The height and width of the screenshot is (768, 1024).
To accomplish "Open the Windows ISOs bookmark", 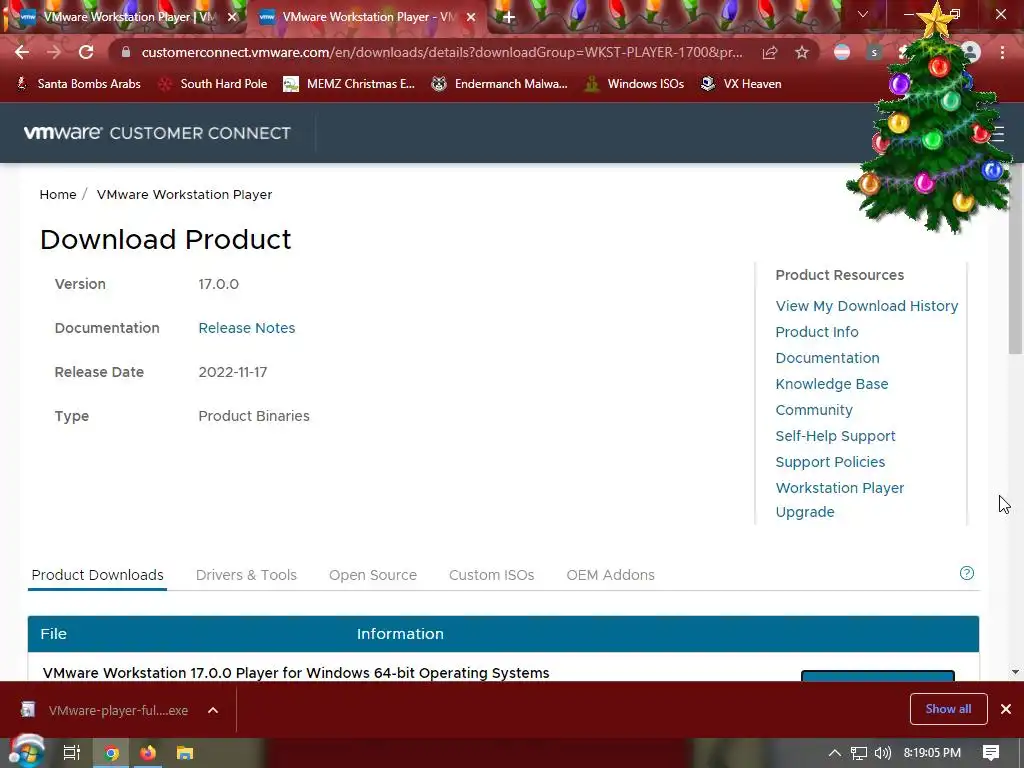I will pos(634,84).
